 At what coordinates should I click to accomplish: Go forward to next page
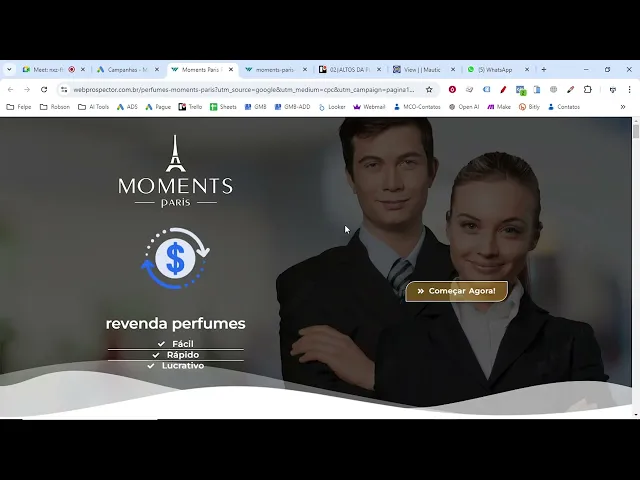27,90
